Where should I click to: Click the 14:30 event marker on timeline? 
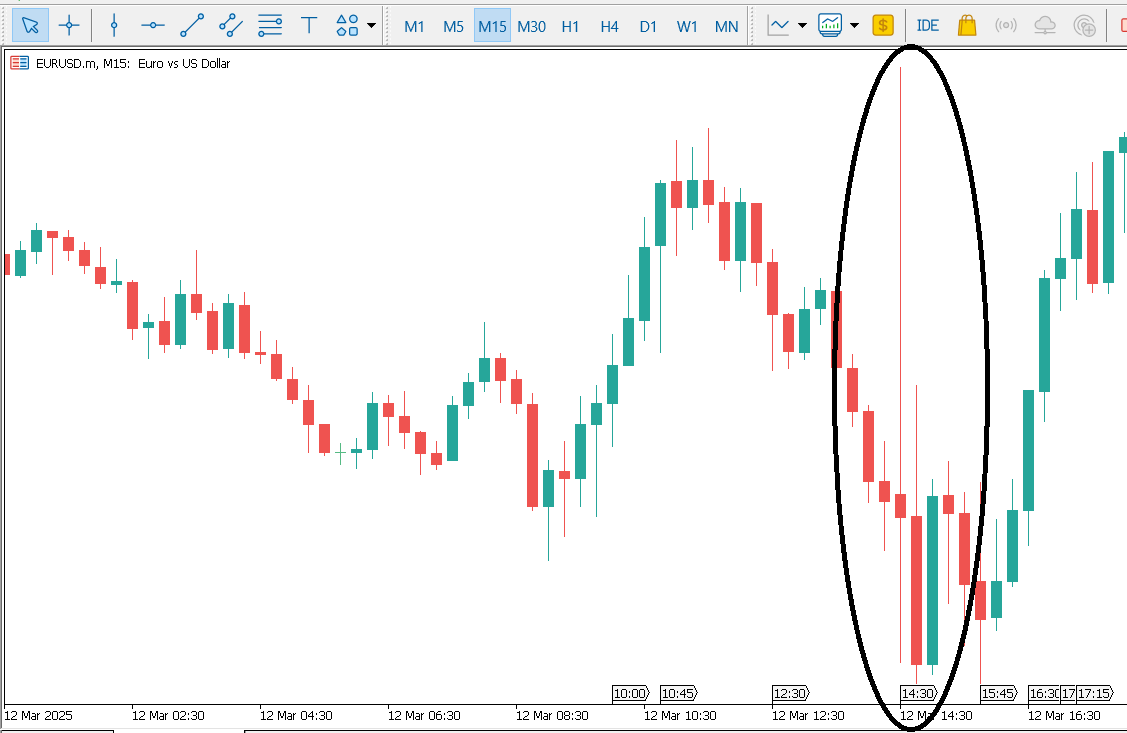(918, 693)
